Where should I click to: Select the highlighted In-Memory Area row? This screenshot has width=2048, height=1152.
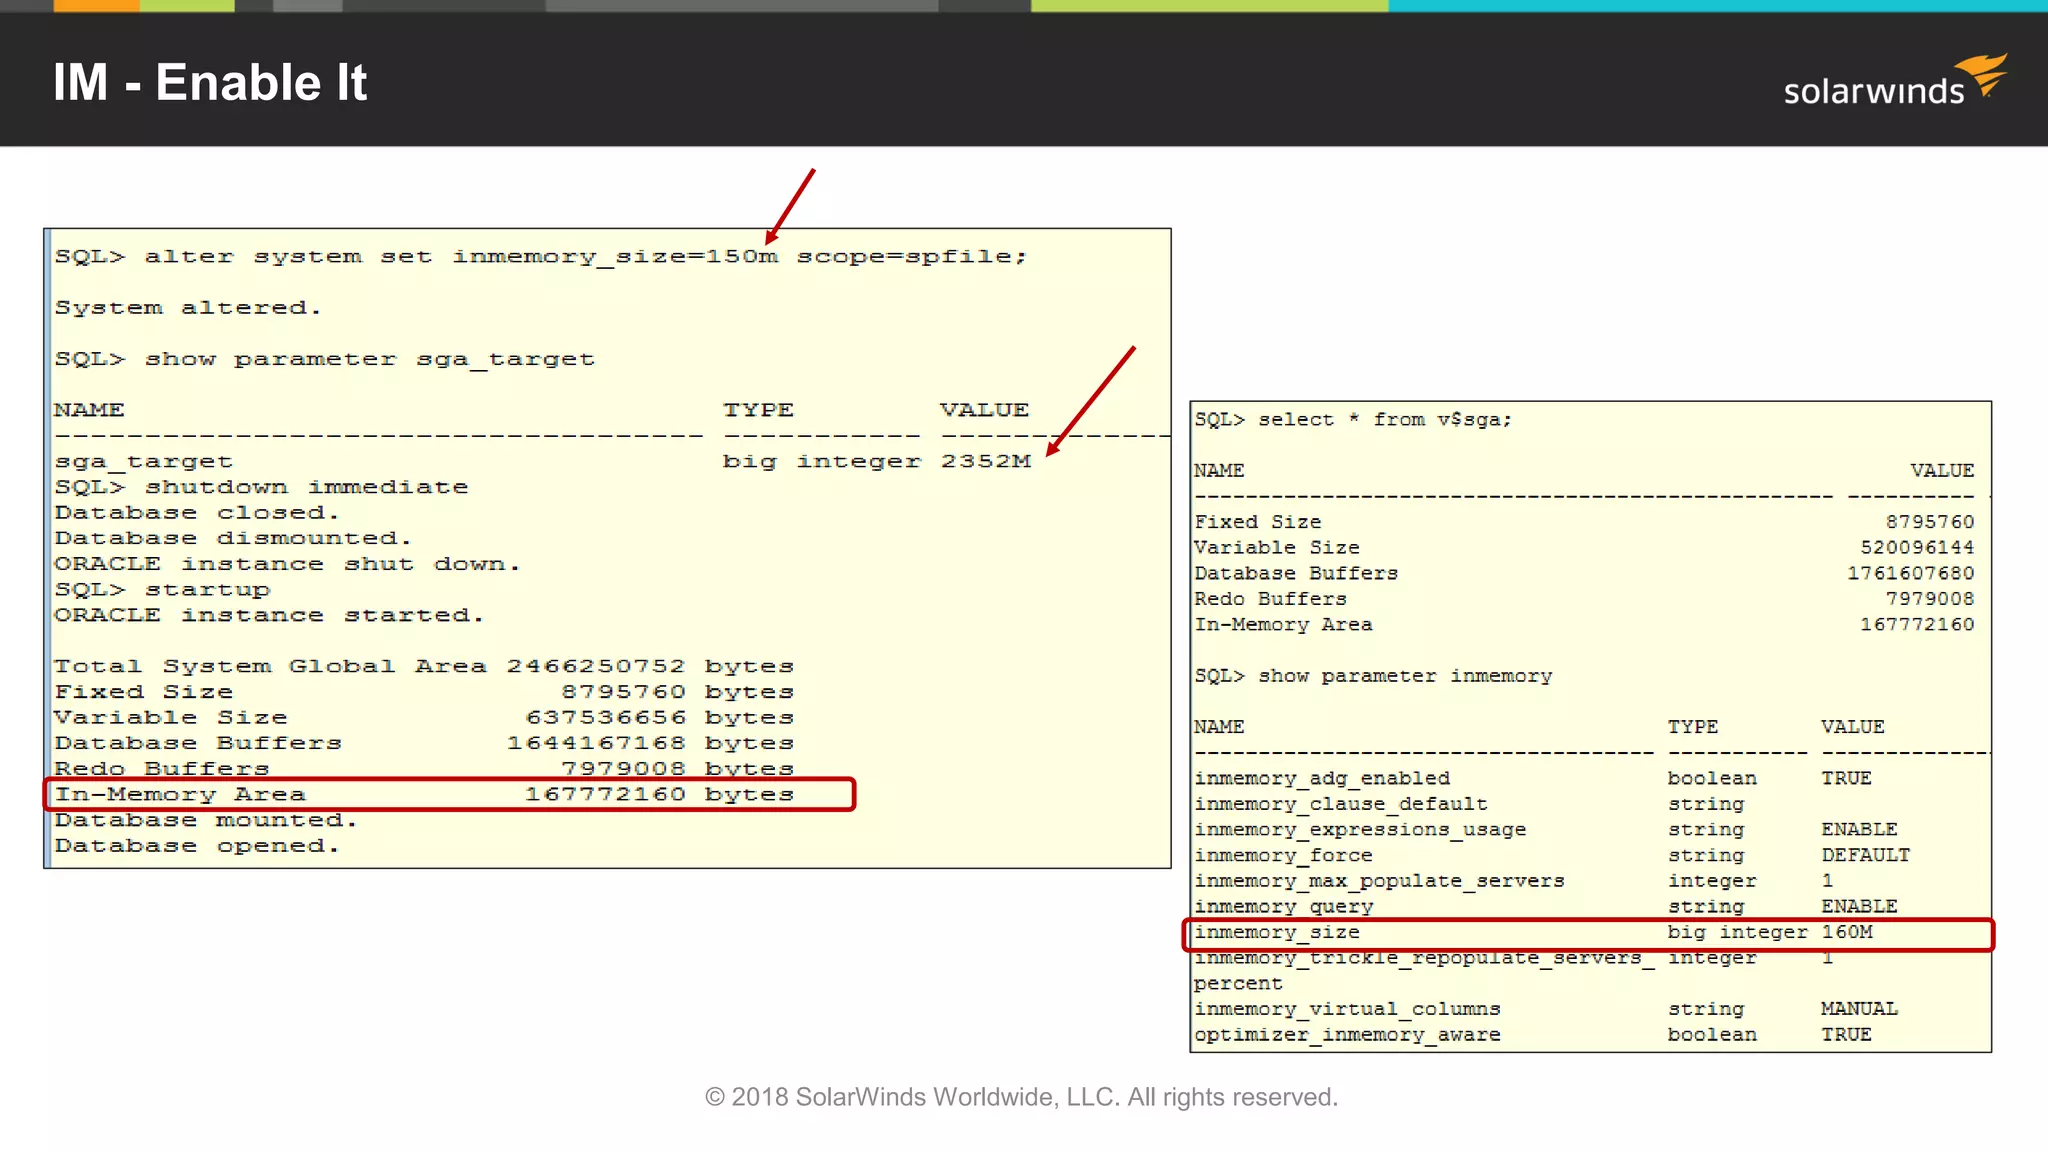point(450,794)
